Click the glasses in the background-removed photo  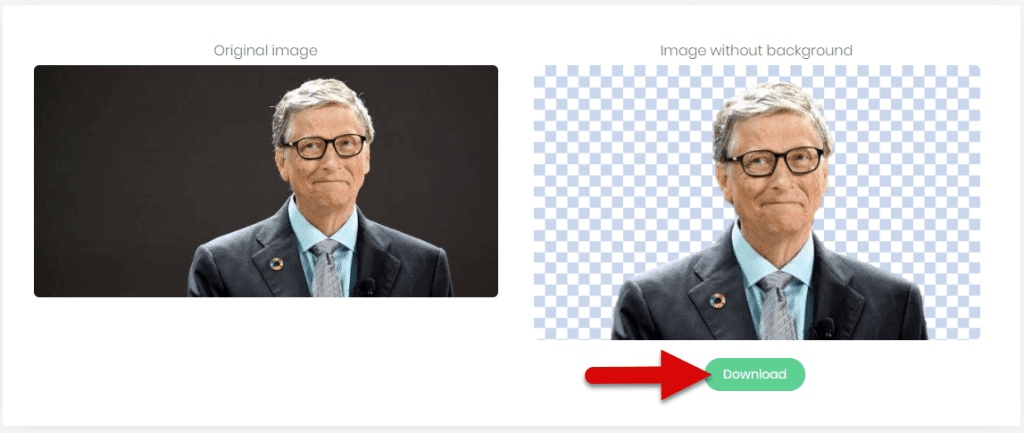pos(774,161)
